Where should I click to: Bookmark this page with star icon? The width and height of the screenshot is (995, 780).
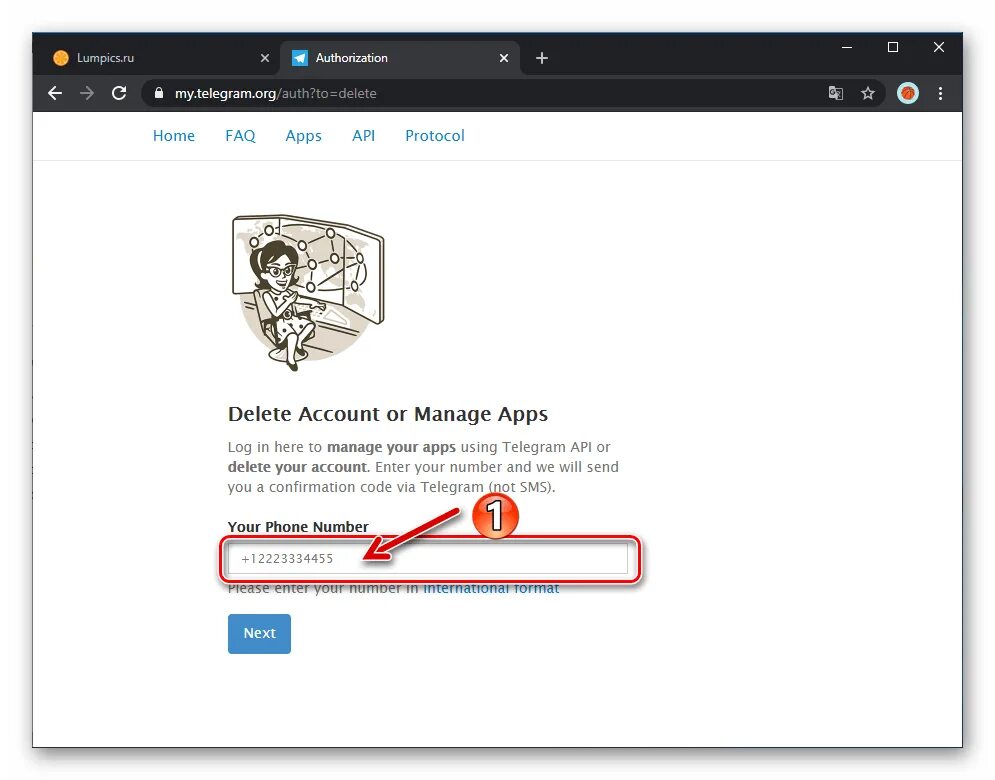coord(867,93)
